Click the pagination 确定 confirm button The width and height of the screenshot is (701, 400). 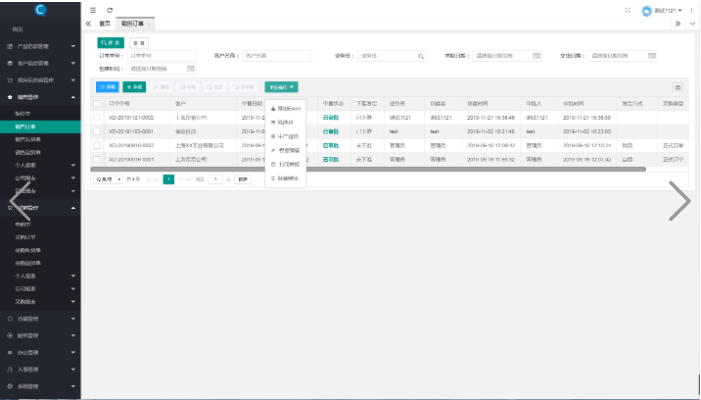coord(243,179)
